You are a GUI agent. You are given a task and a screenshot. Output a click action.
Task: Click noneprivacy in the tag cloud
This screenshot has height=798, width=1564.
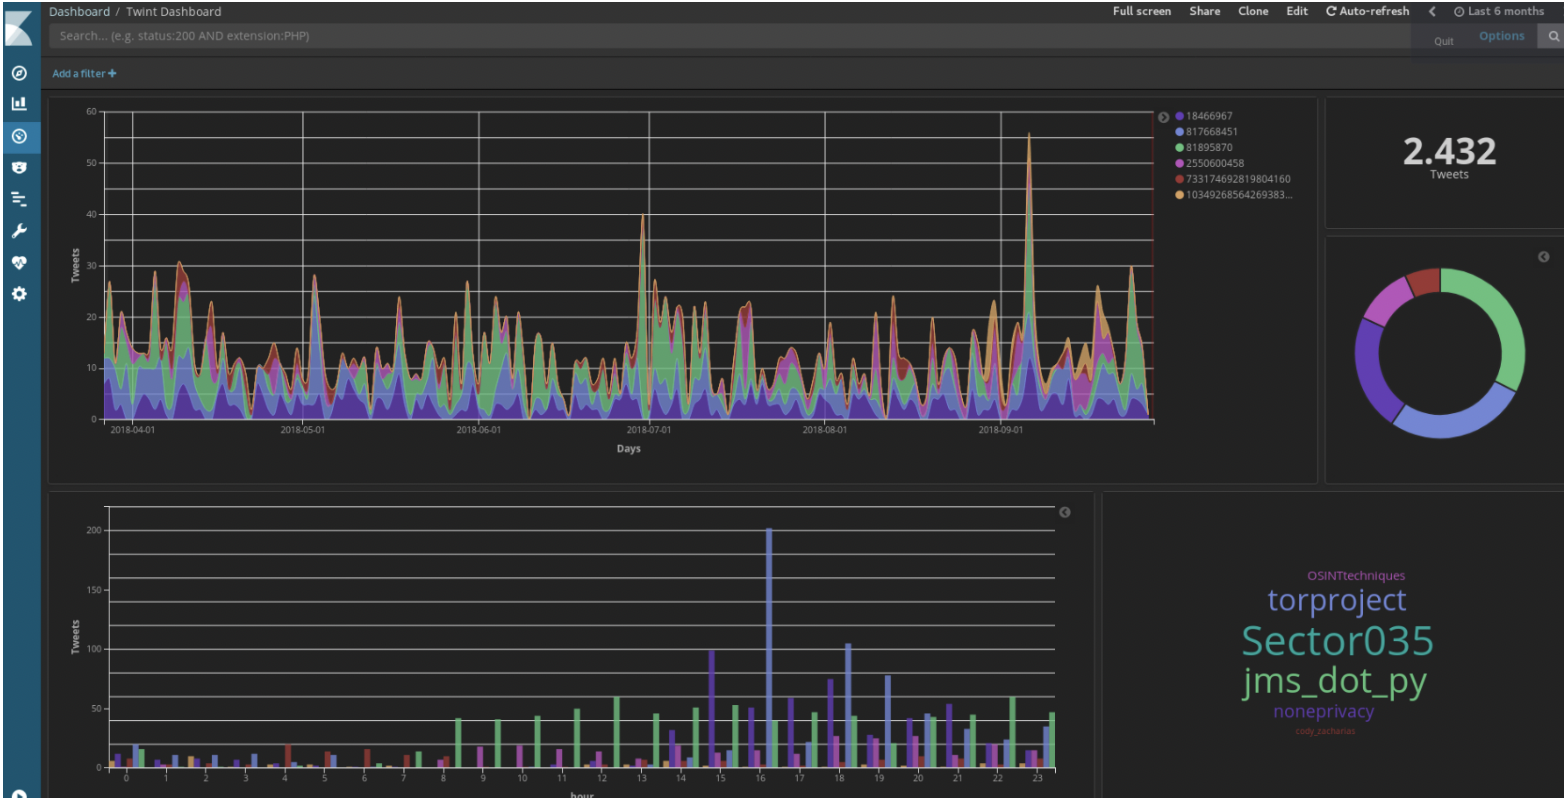(x=1323, y=712)
